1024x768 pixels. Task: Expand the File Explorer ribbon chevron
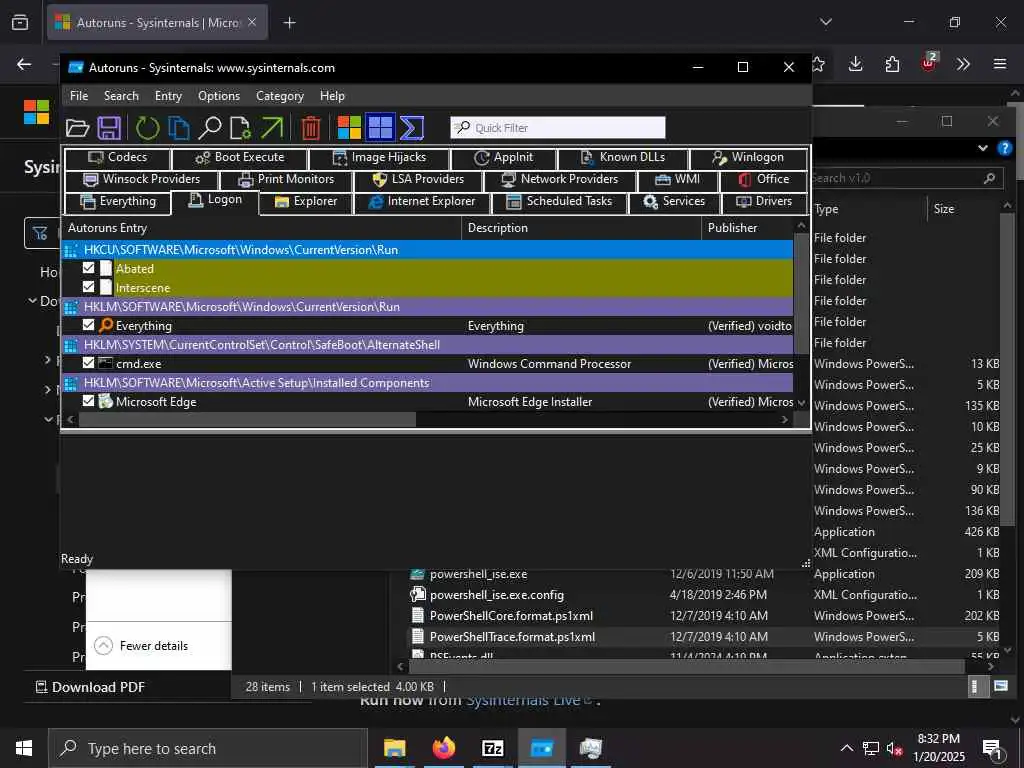coord(982,148)
